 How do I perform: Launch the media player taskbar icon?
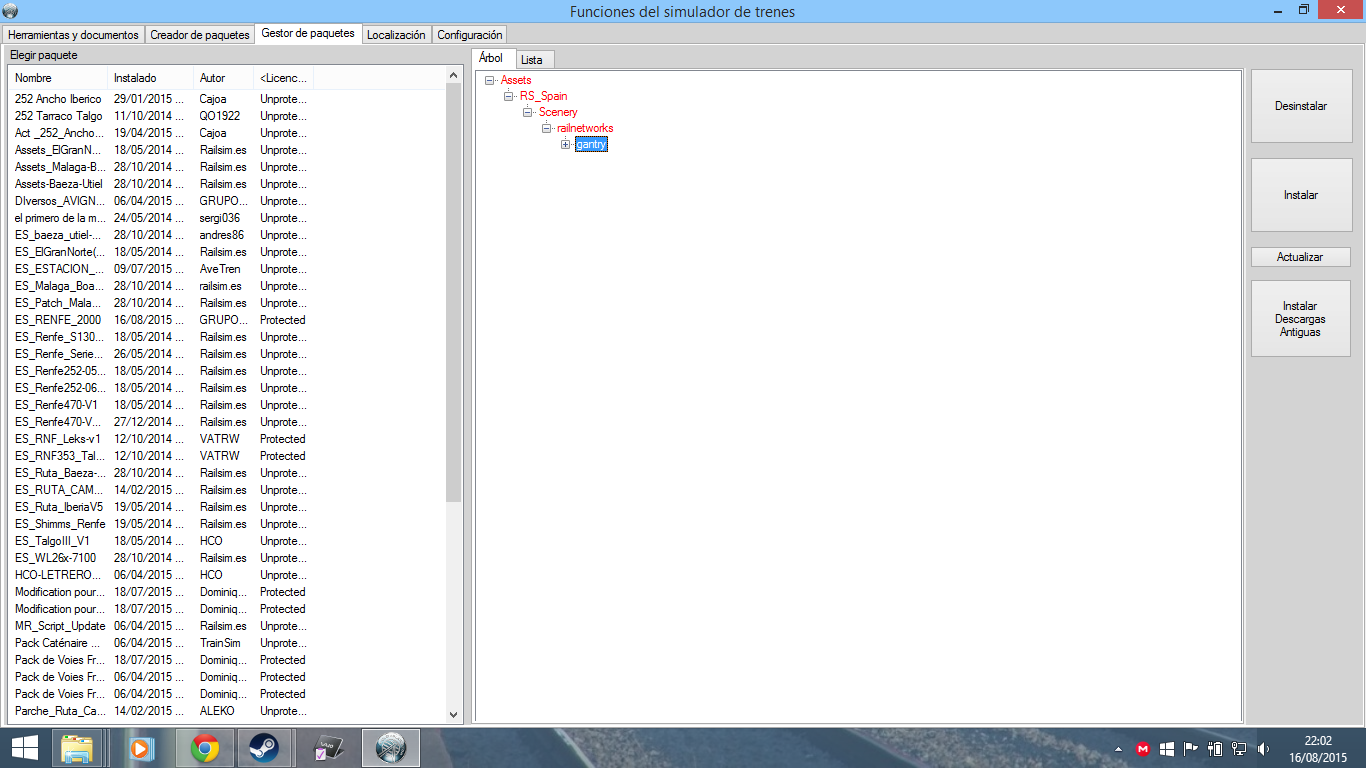pyautogui.click(x=141, y=747)
